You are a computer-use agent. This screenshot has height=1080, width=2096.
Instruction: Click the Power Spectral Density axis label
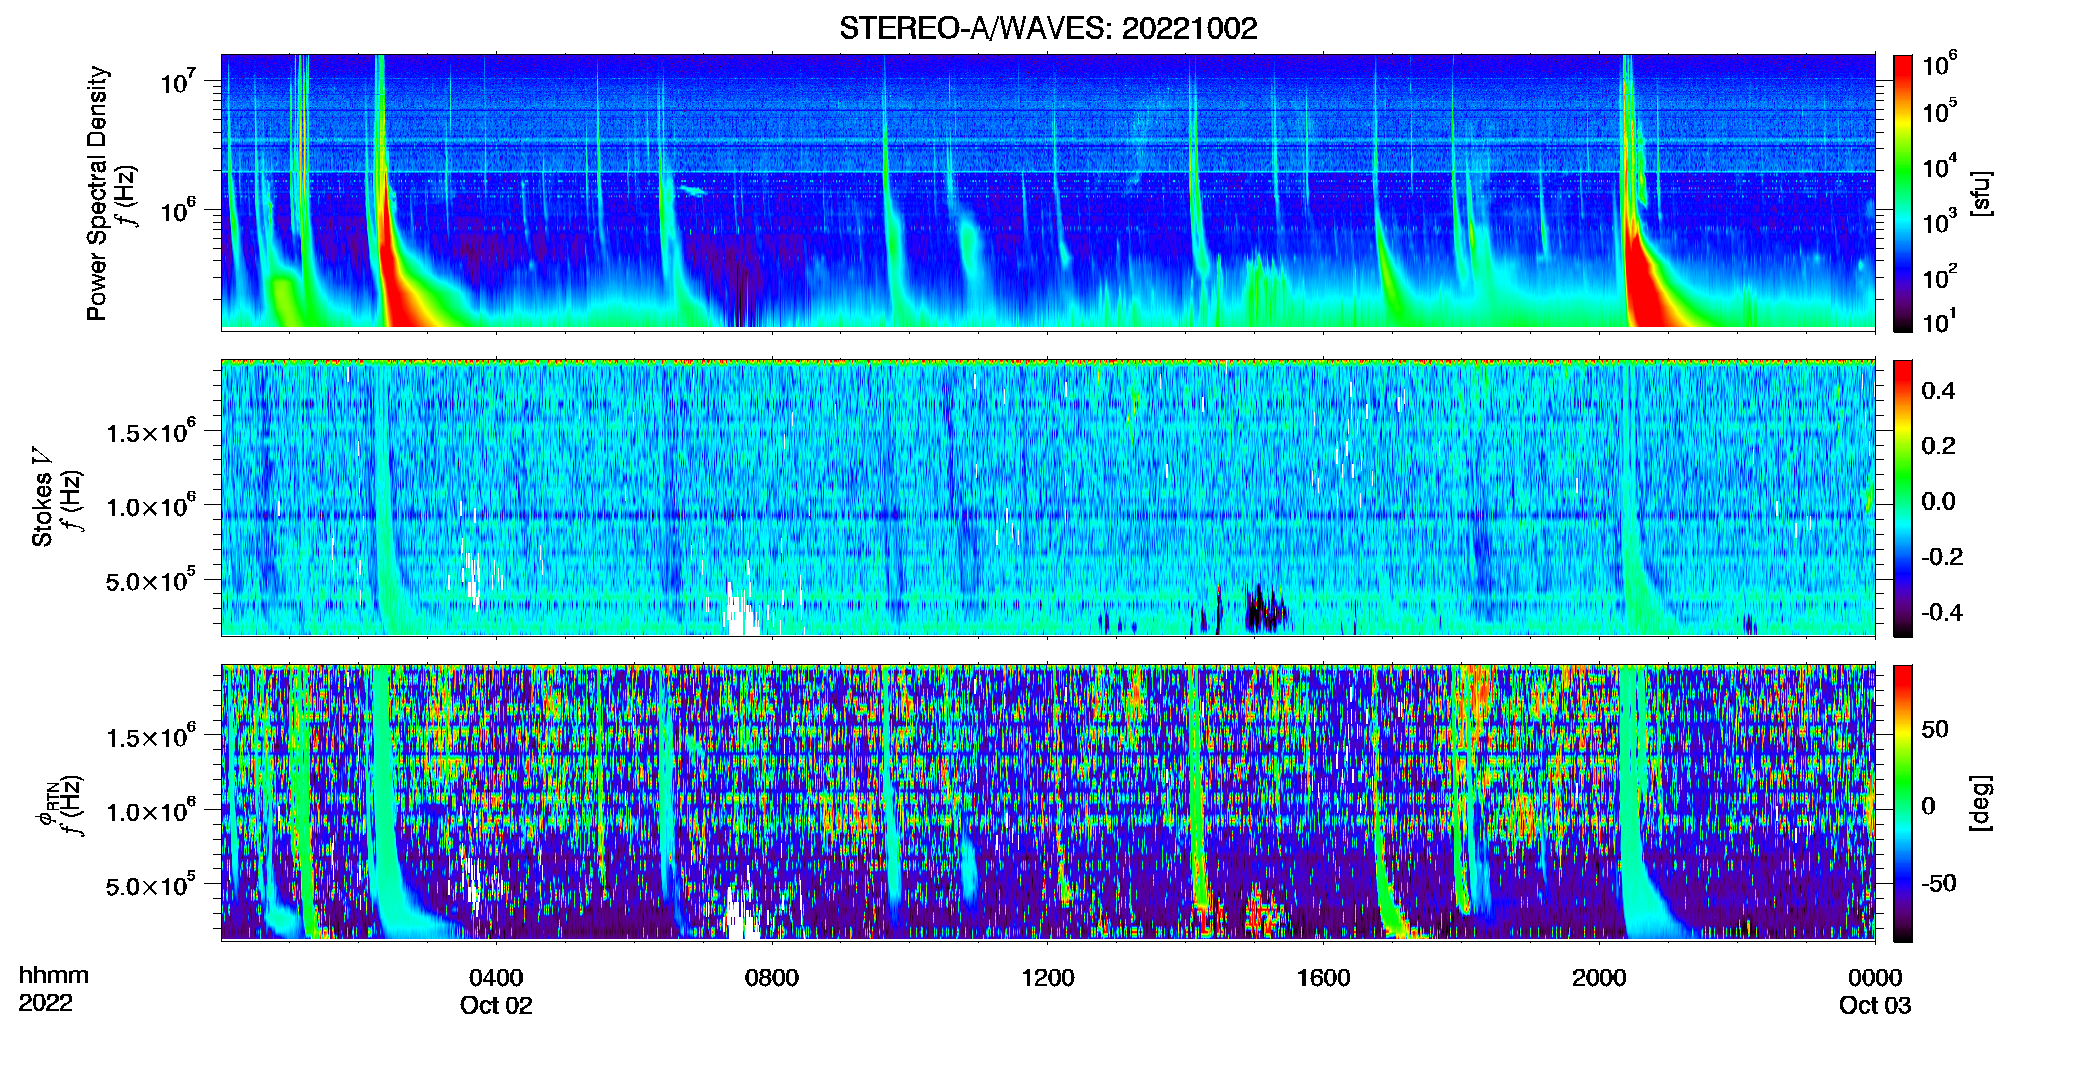(x=97, y=193)
